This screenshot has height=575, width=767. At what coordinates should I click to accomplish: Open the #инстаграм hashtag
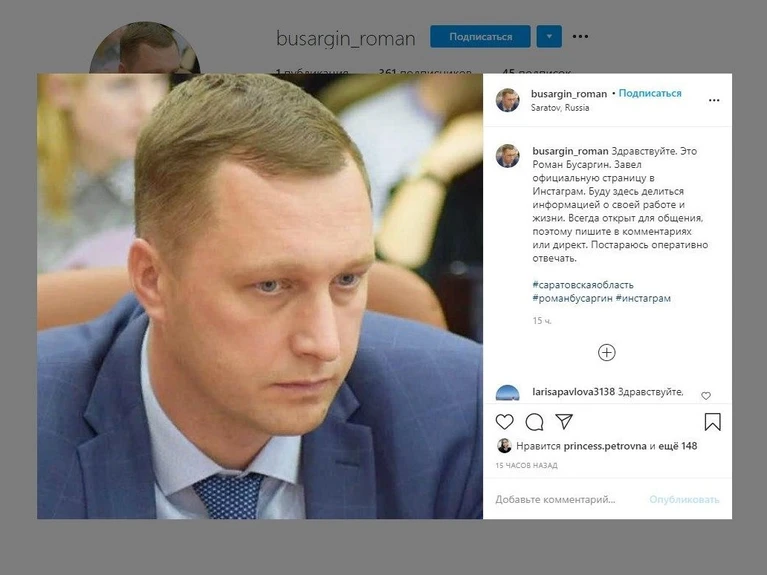coord(643,298)
